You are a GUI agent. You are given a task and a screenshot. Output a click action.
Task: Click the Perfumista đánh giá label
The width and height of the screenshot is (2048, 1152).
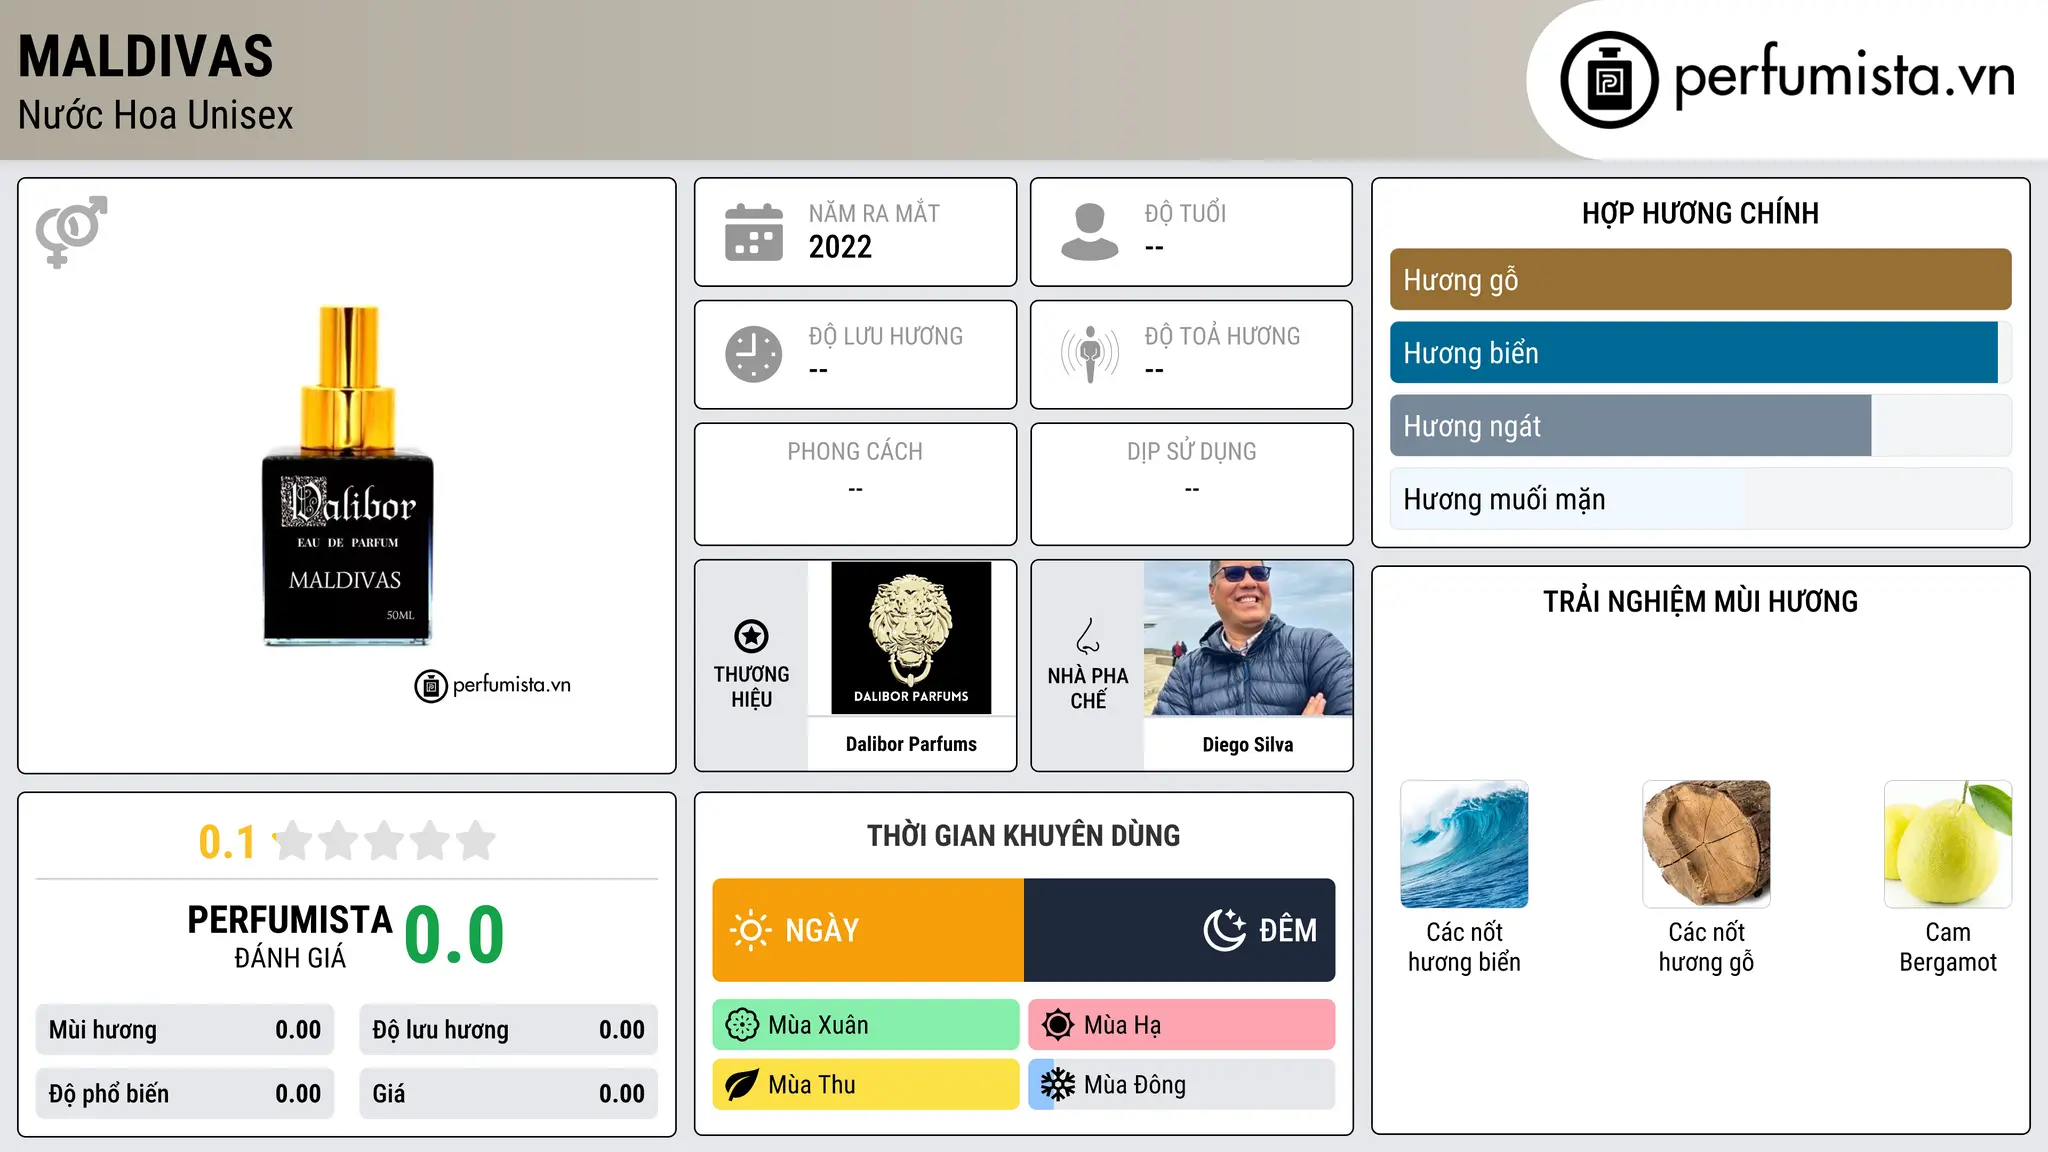(x=290, y=936)
